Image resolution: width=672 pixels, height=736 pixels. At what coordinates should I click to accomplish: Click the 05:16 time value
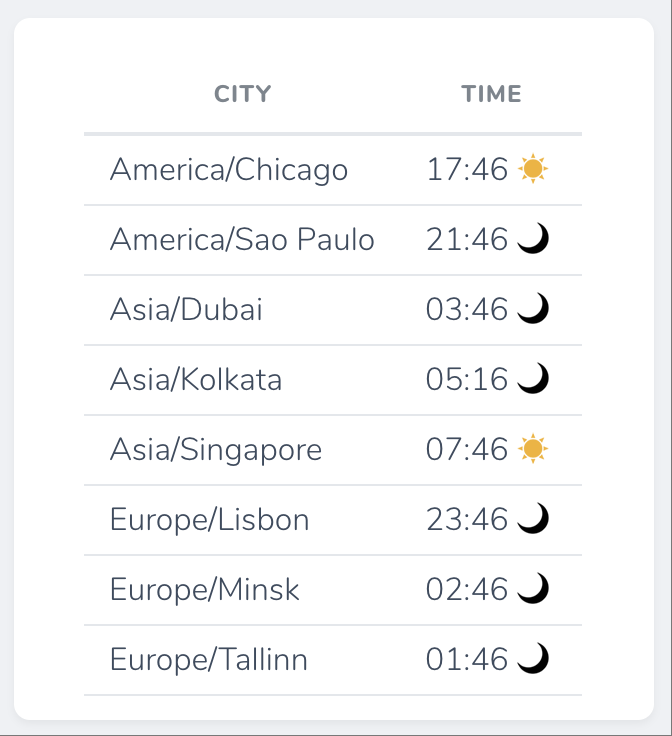[467, 379]
